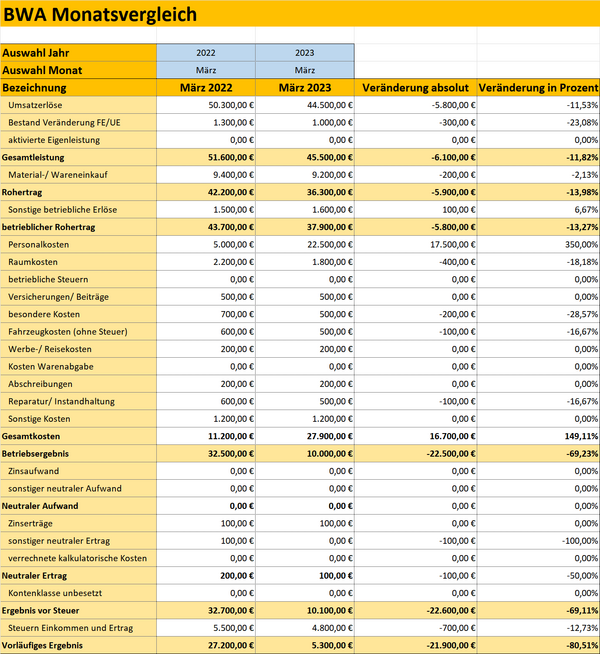Select the 149,11% percent cell
The width and height of the screenshot is (600, 654).
[538, 436]
